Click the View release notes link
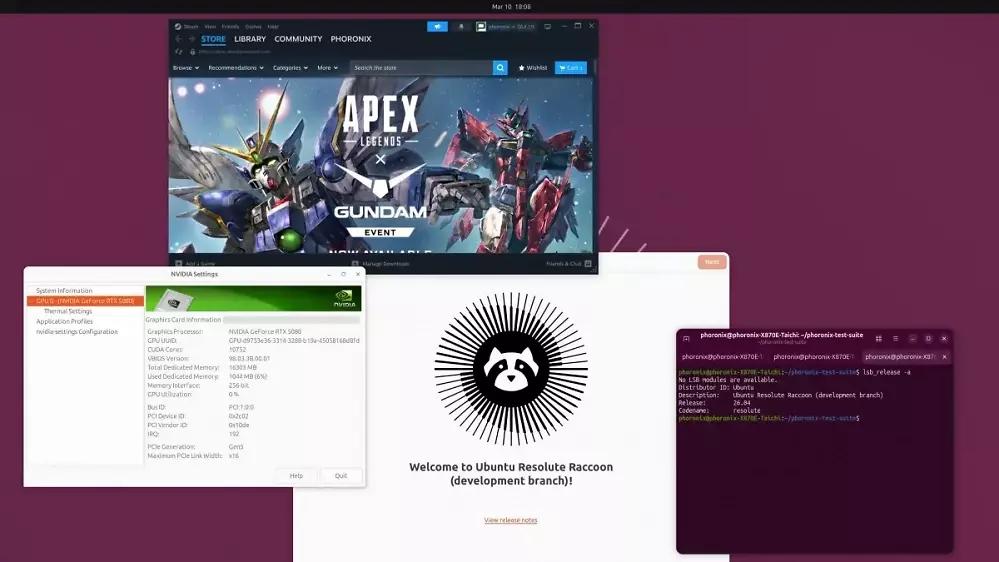Viewport: 999px width, 562px height. (510, 520)
